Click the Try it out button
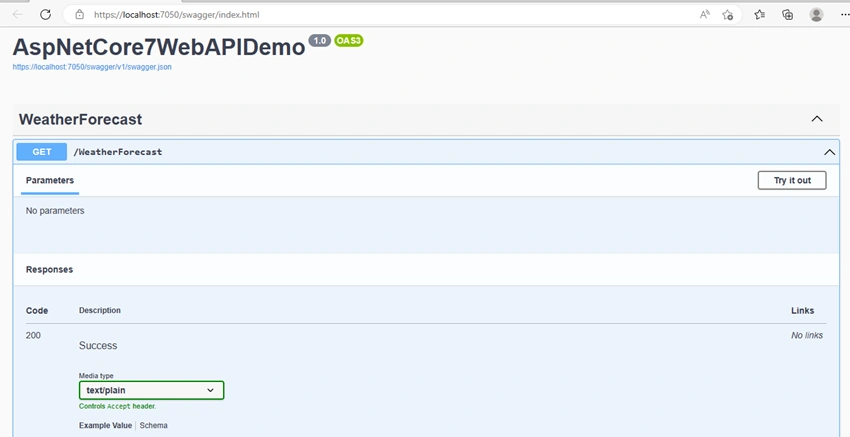 pos(792,181)
